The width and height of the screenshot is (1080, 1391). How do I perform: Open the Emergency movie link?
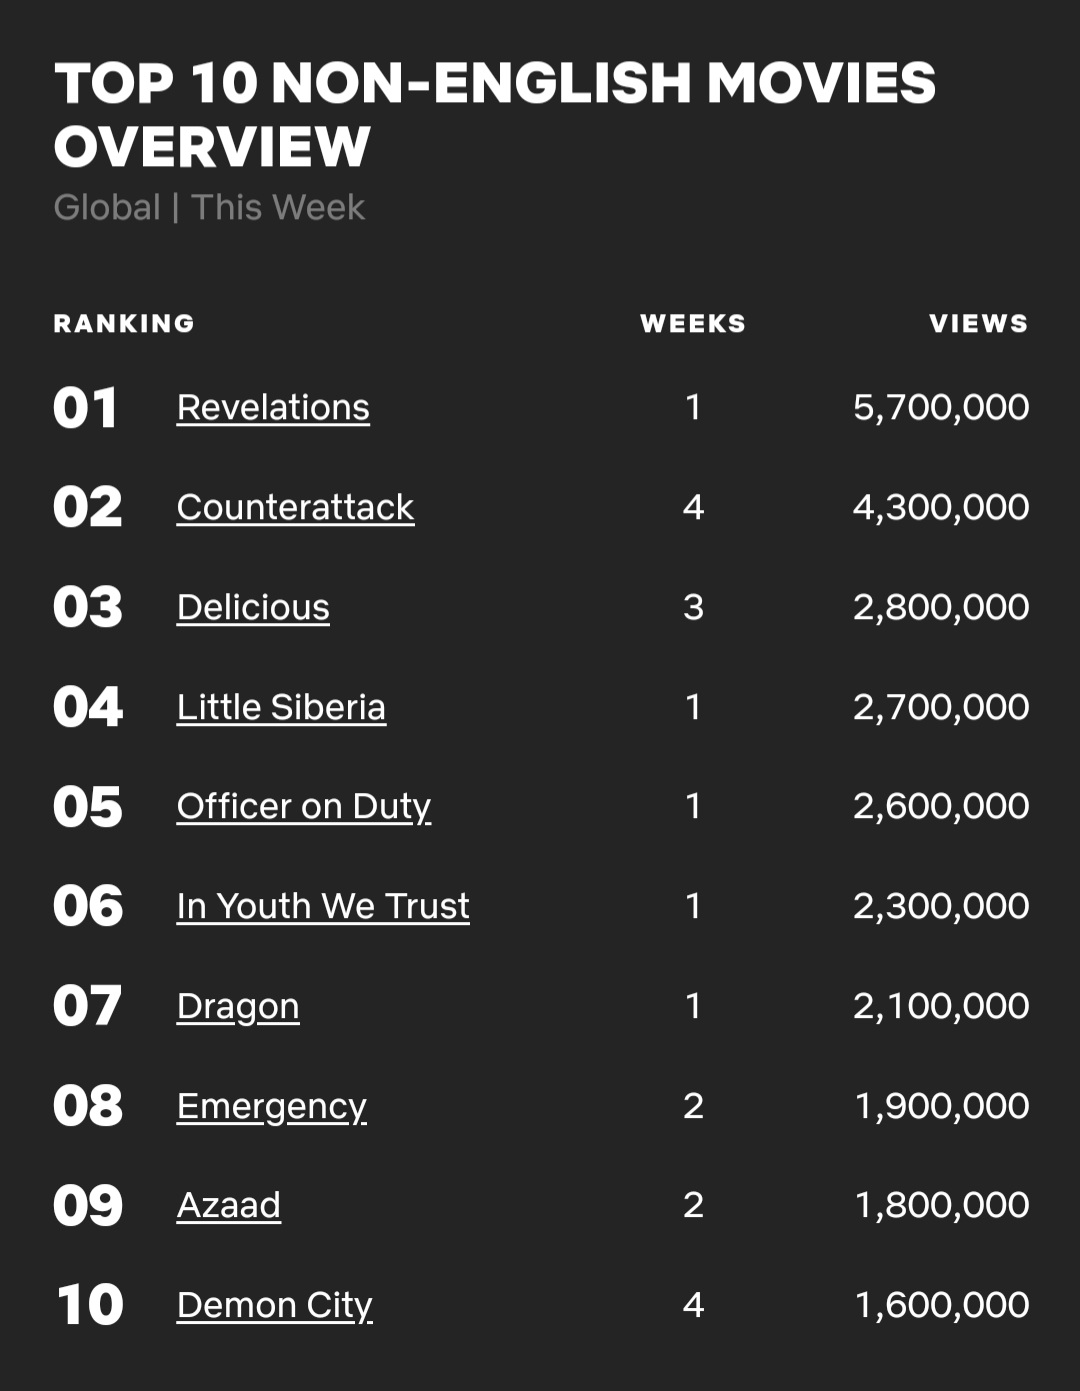coord(272,1107)
